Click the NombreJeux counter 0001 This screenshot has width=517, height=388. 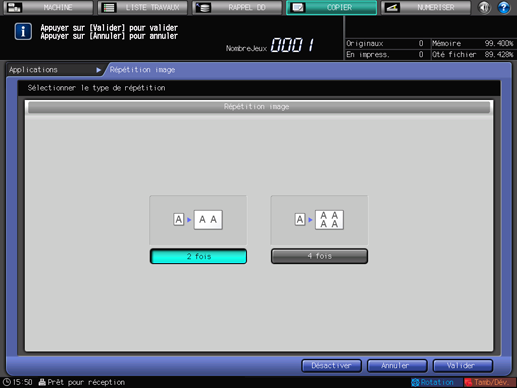point(292,45)
